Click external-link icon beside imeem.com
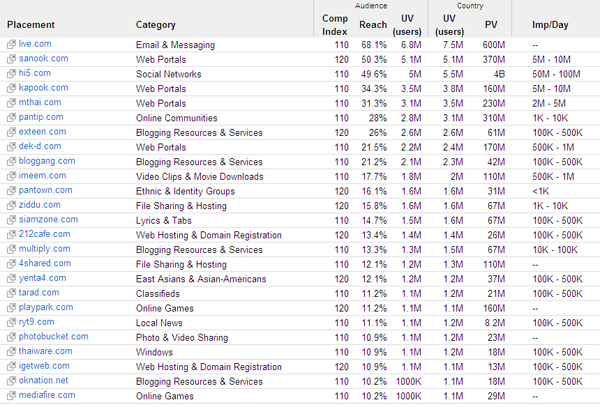600x407 pixels. (11, 176)
